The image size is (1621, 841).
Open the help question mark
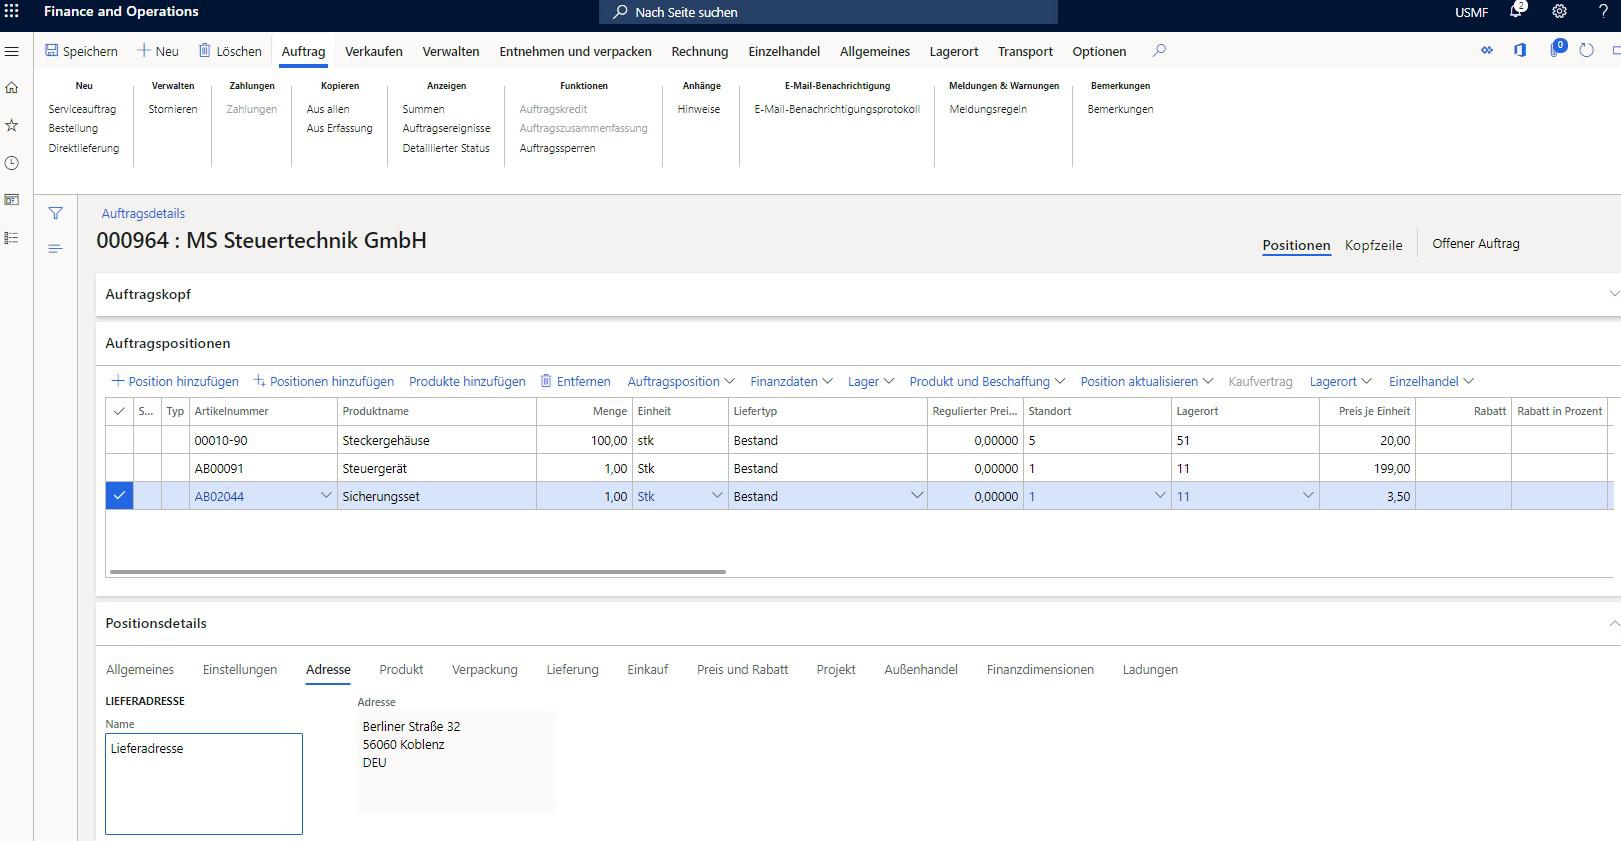pyautogui.click(x=1603, y=12)
